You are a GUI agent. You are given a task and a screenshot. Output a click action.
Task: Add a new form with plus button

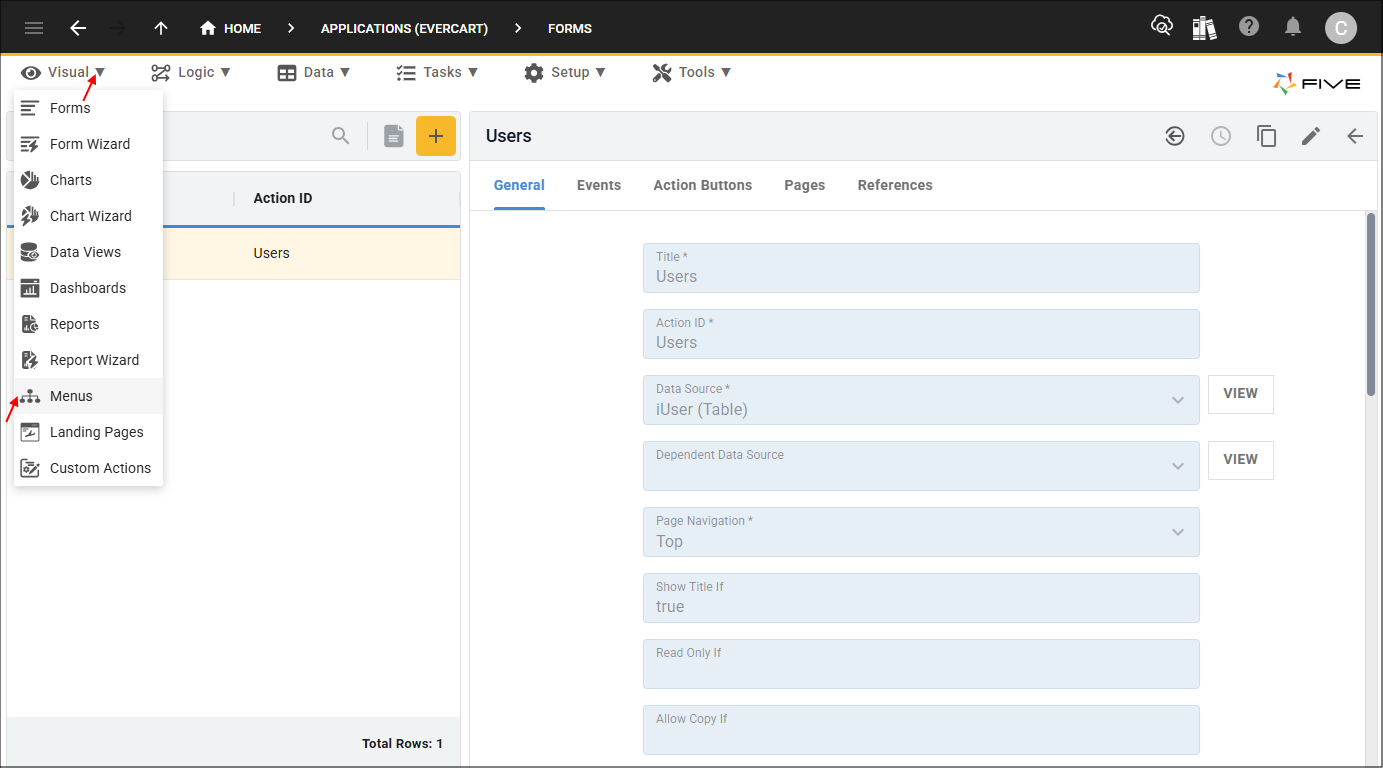click(x=436, y=136)
